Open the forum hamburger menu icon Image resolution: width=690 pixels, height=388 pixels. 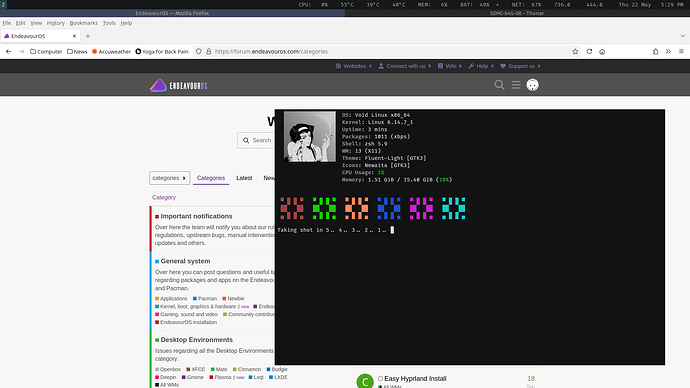click(x=516, y=85)
